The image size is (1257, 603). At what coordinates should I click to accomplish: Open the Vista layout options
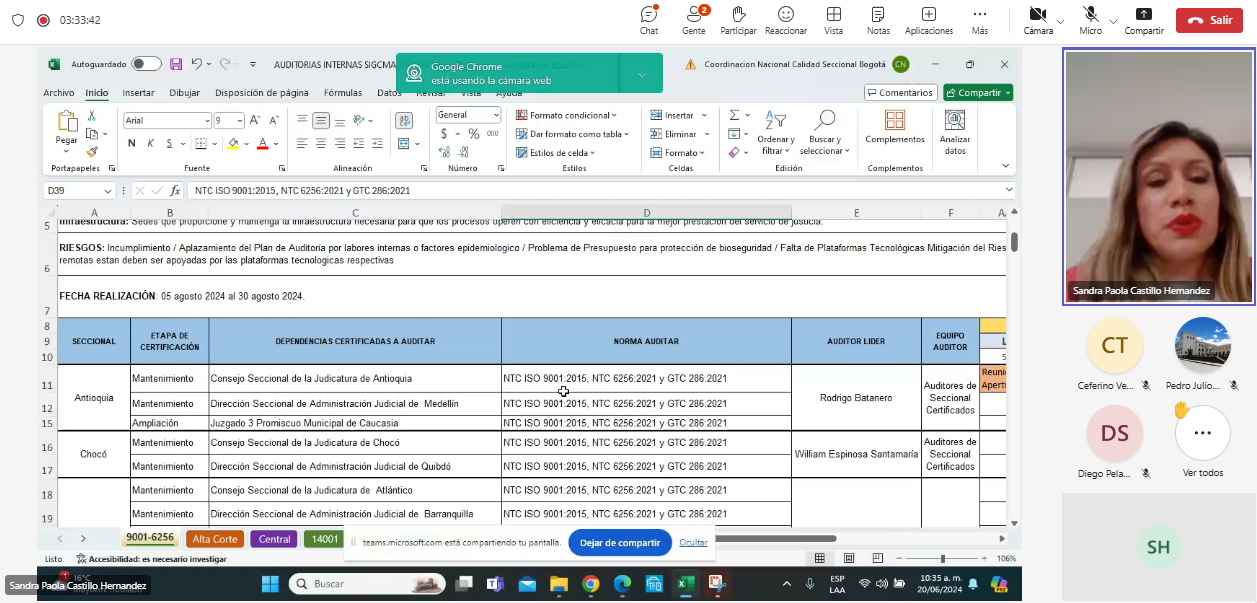pyautogui.click(x=833, y=20)
